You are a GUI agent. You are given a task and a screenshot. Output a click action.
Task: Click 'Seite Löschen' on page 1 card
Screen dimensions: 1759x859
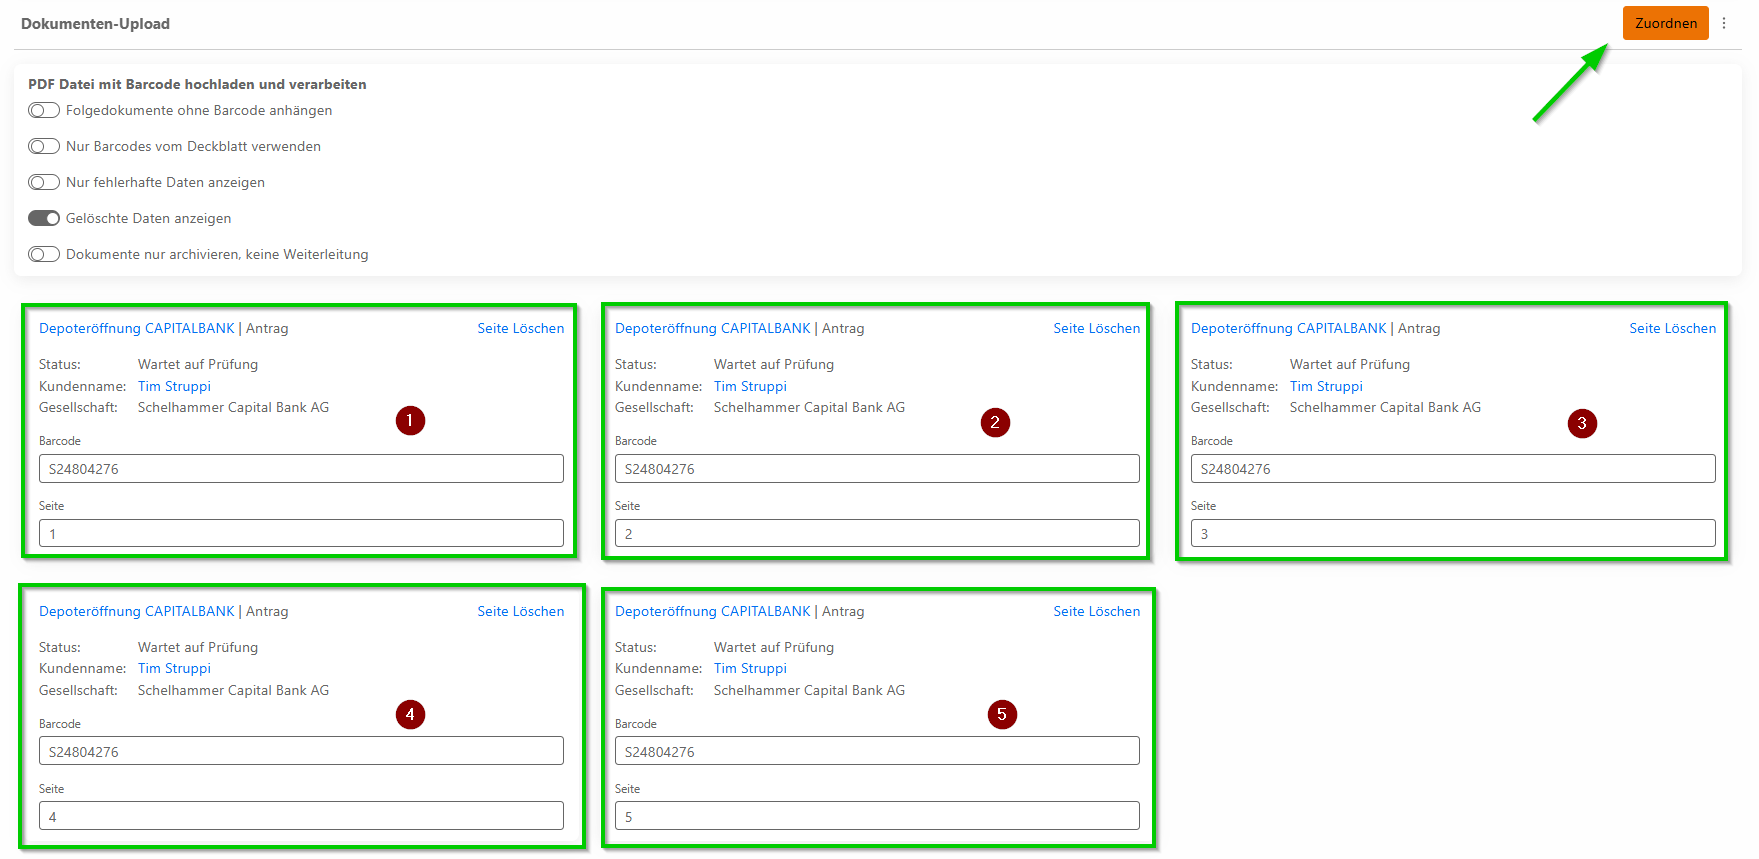click(520, 328)
